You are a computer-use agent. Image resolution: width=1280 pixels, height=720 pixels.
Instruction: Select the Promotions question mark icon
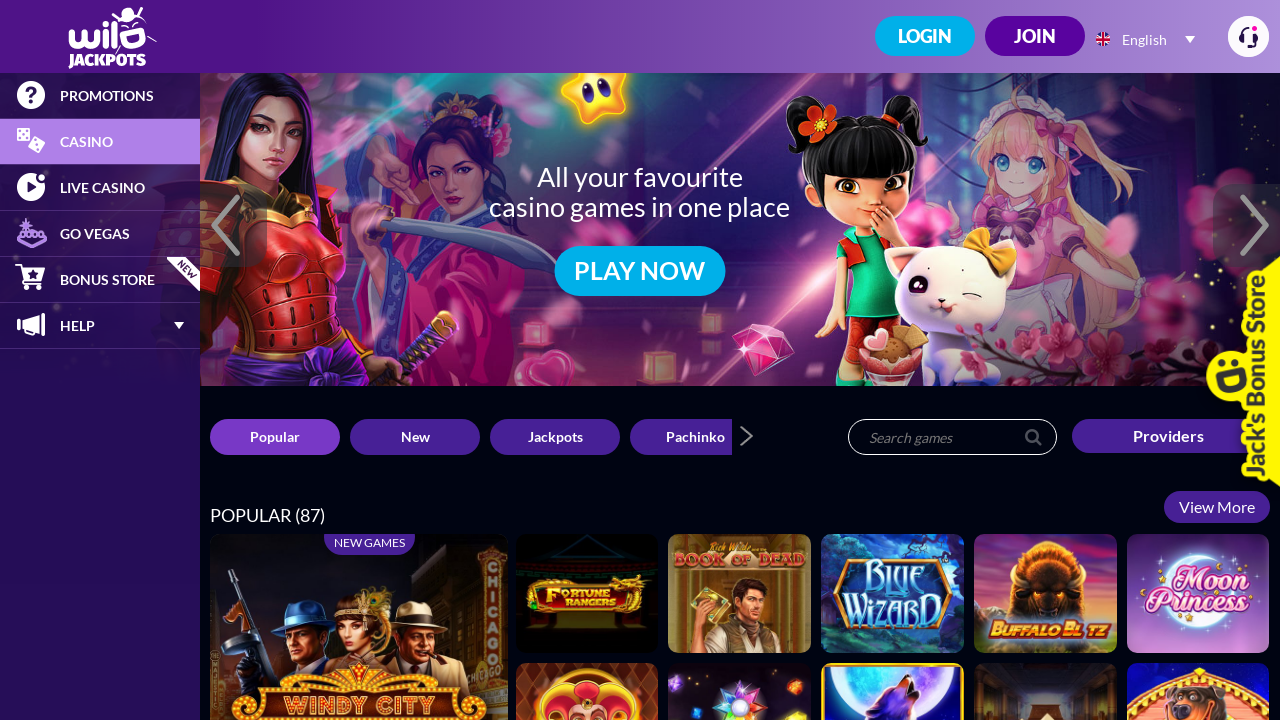click(x=31, y=95)
